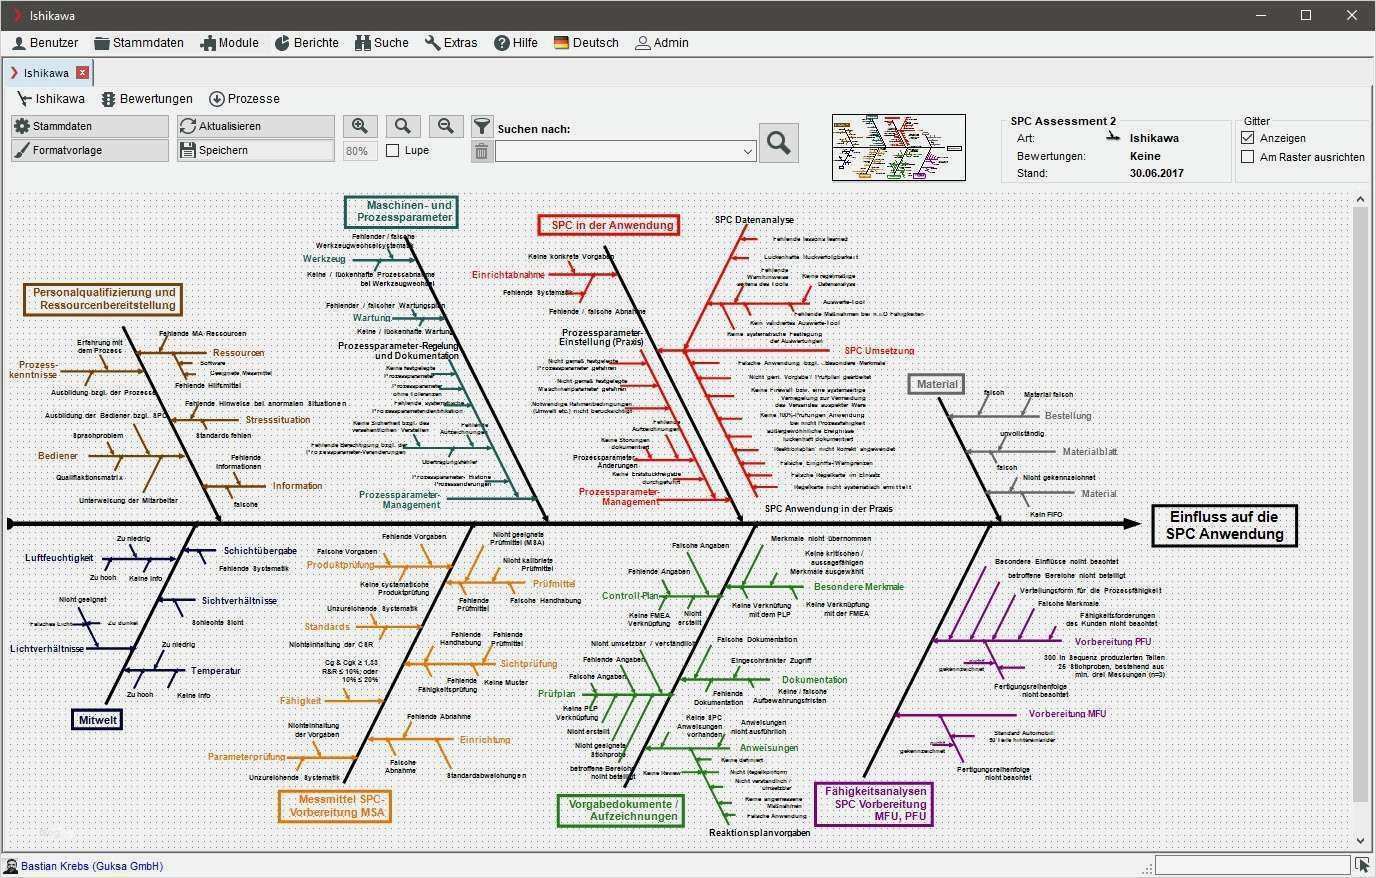This screenshot has height=878, width=1376.
Task: Click the zoom out magnifier icon
Action: 446,126
